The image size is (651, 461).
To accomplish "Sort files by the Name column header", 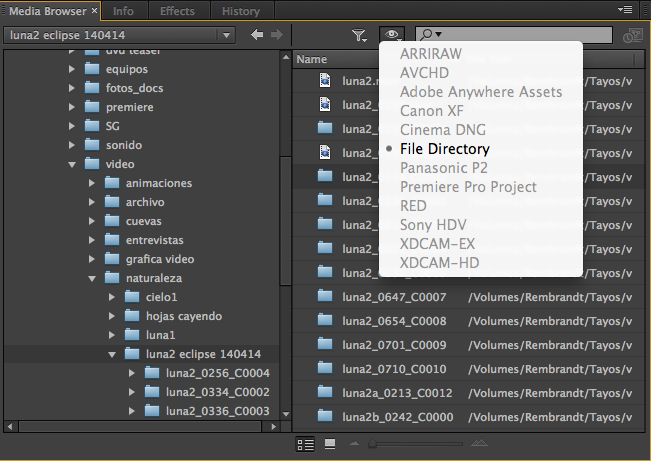I will tap(312, 60).
